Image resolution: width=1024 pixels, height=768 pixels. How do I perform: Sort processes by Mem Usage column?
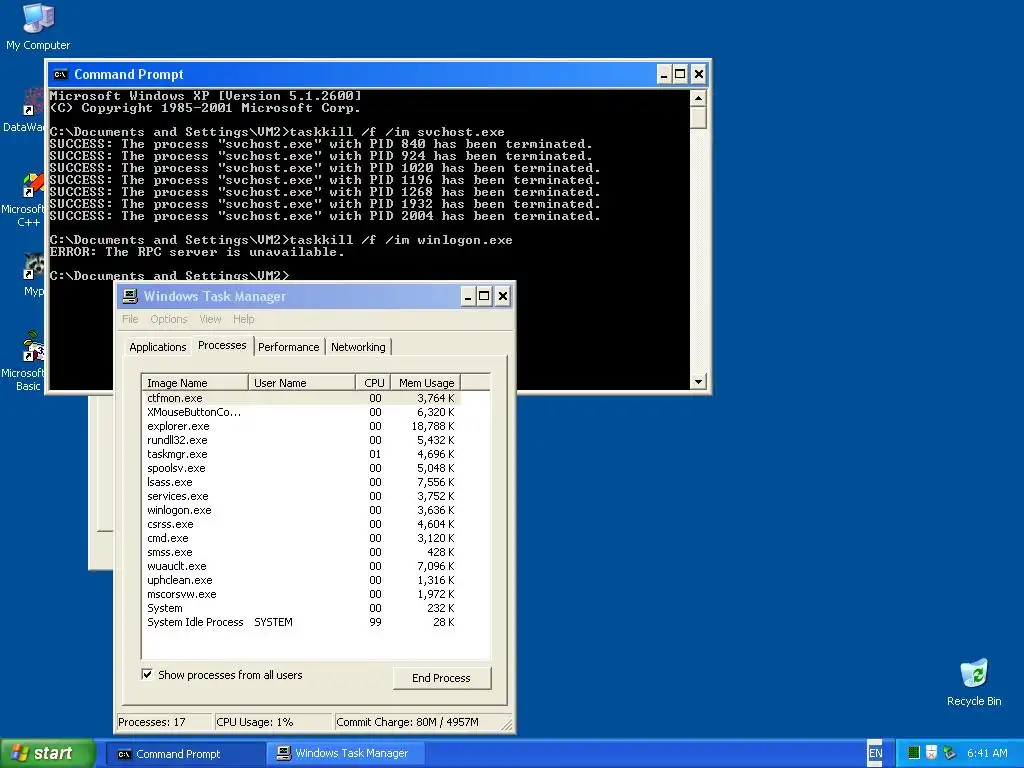[x=426, y=383]
